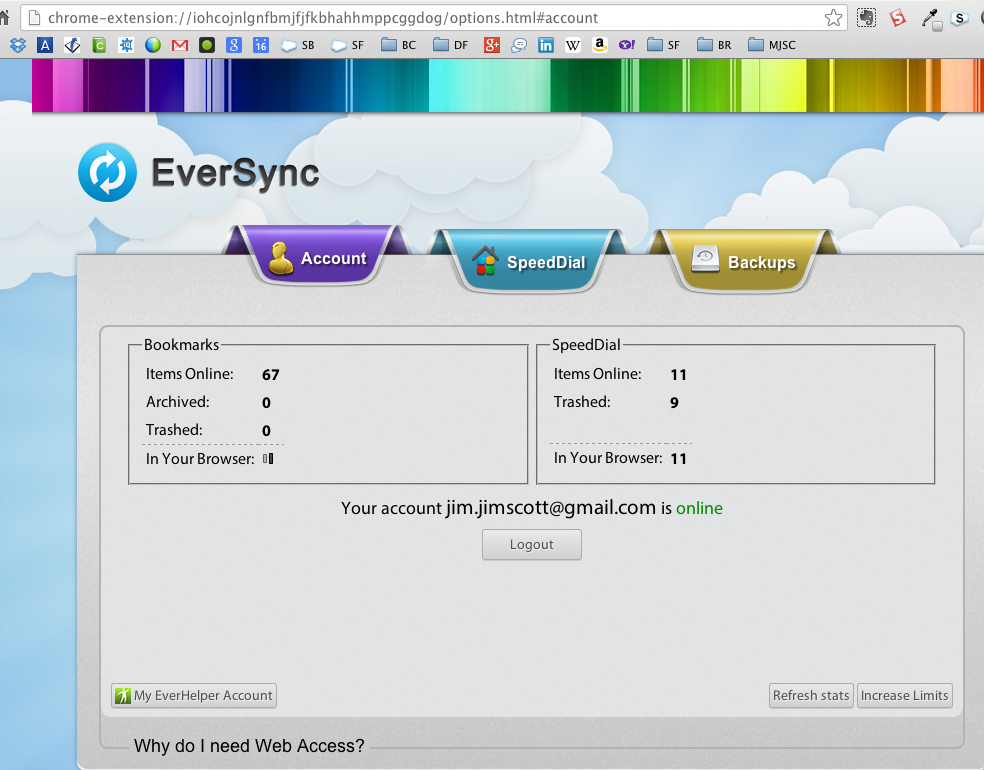Image resolution: width=984 pixels, height=770 pixels.
Task: Launch the Evernote clipper extension
Action: point(867,18)
